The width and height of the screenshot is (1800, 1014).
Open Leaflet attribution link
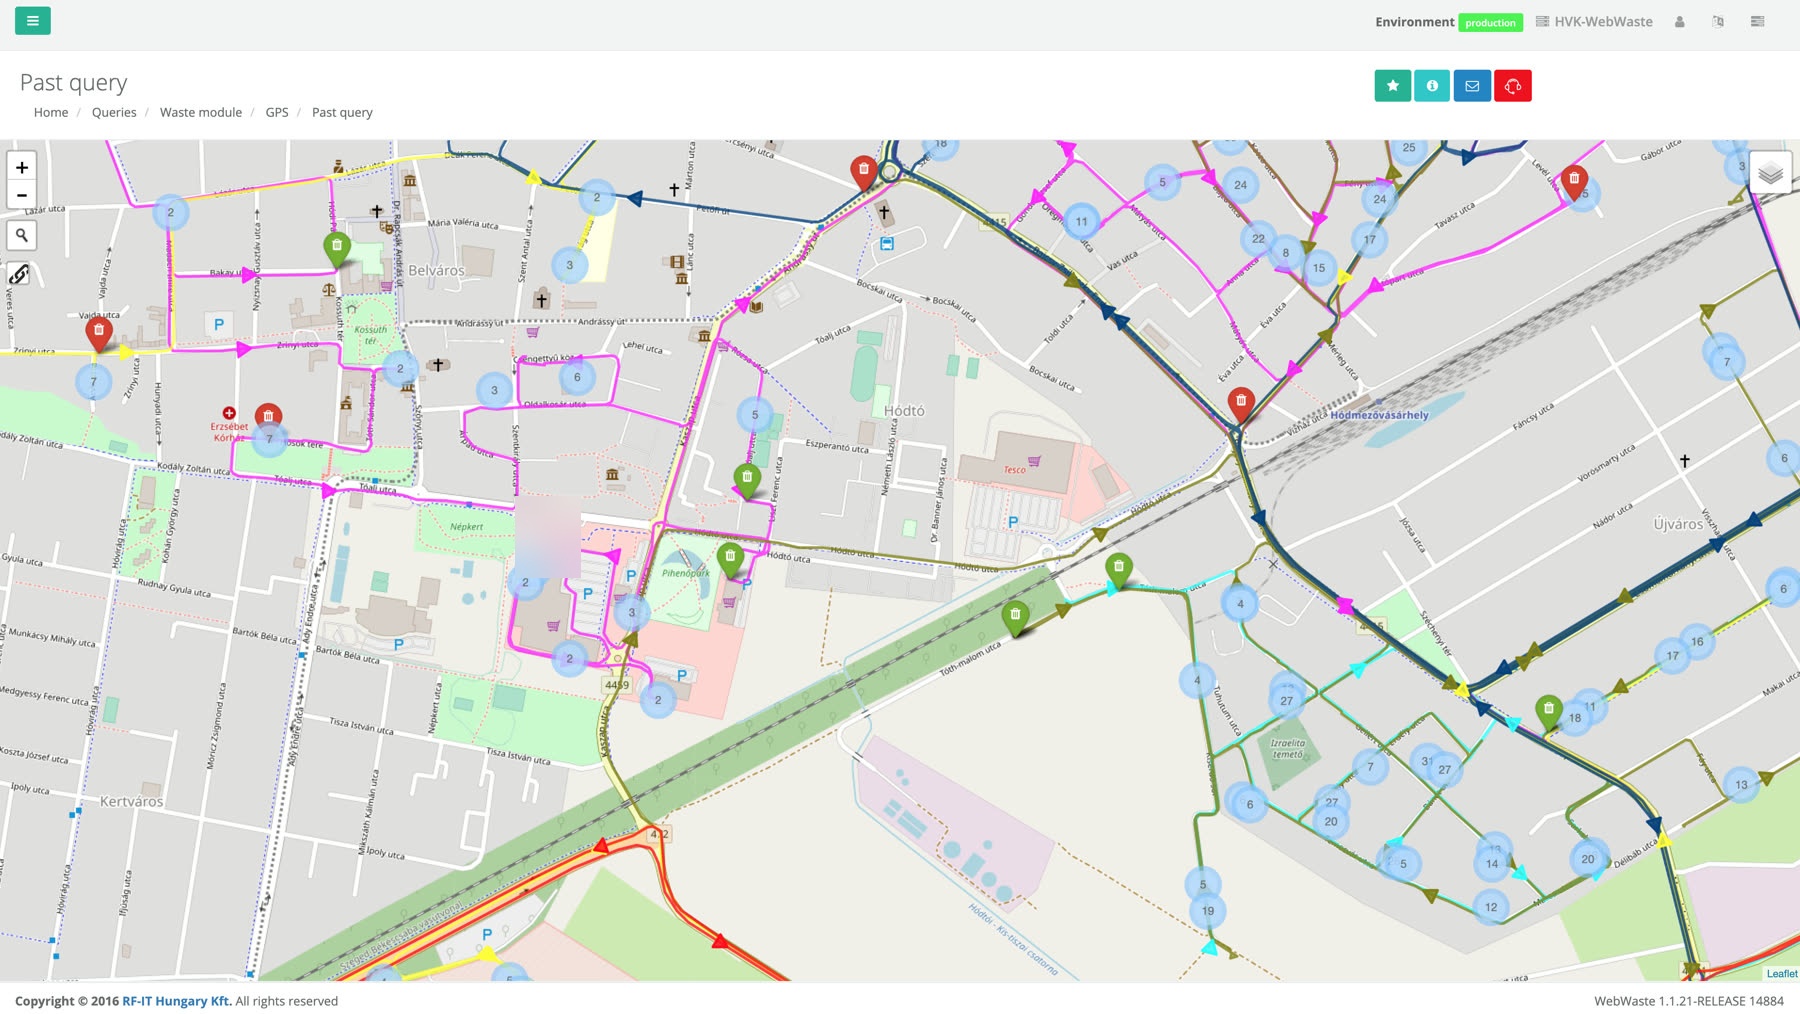click(x=1781, y=973)
